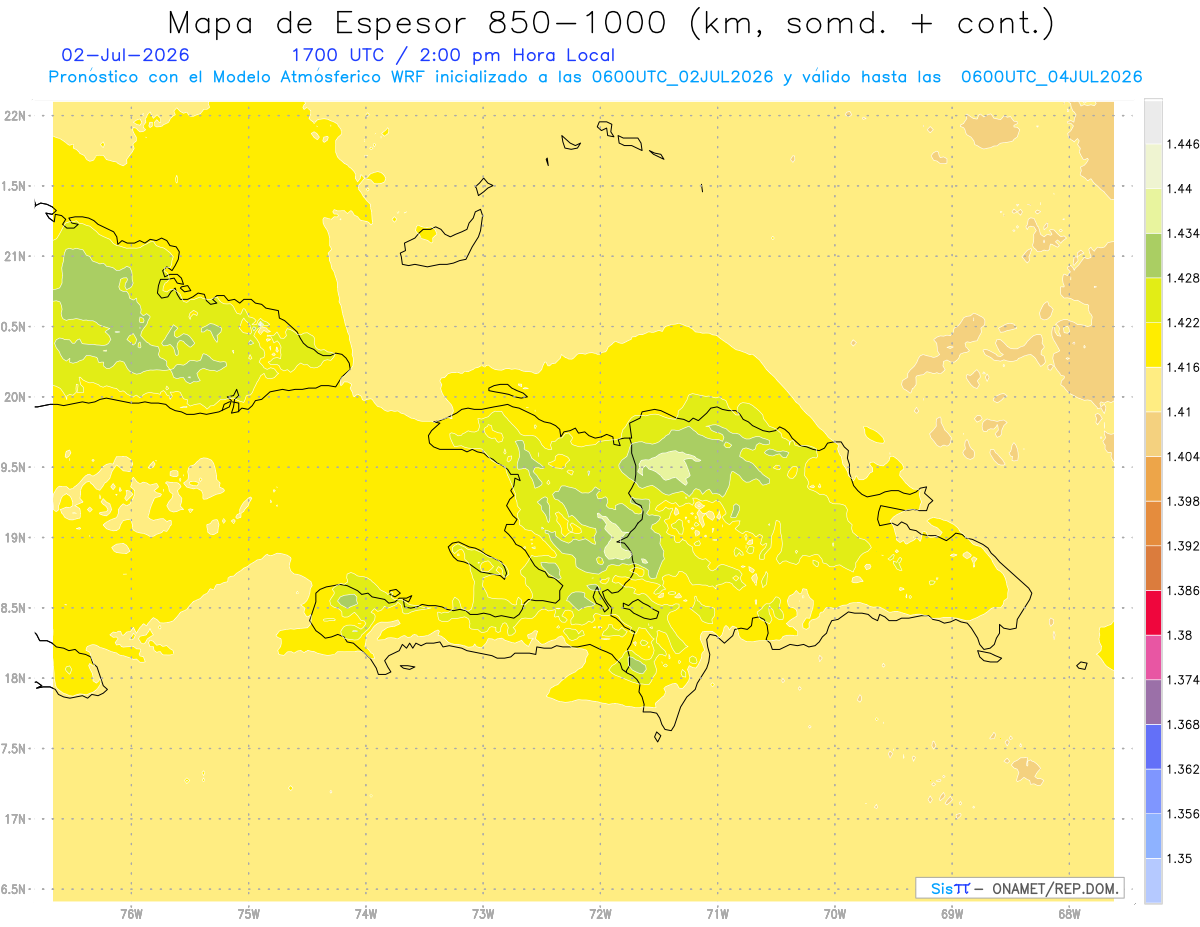Click colorbar value "1.368"
This screenshot has height=927, width=1200.
(x=1184, y=724)
